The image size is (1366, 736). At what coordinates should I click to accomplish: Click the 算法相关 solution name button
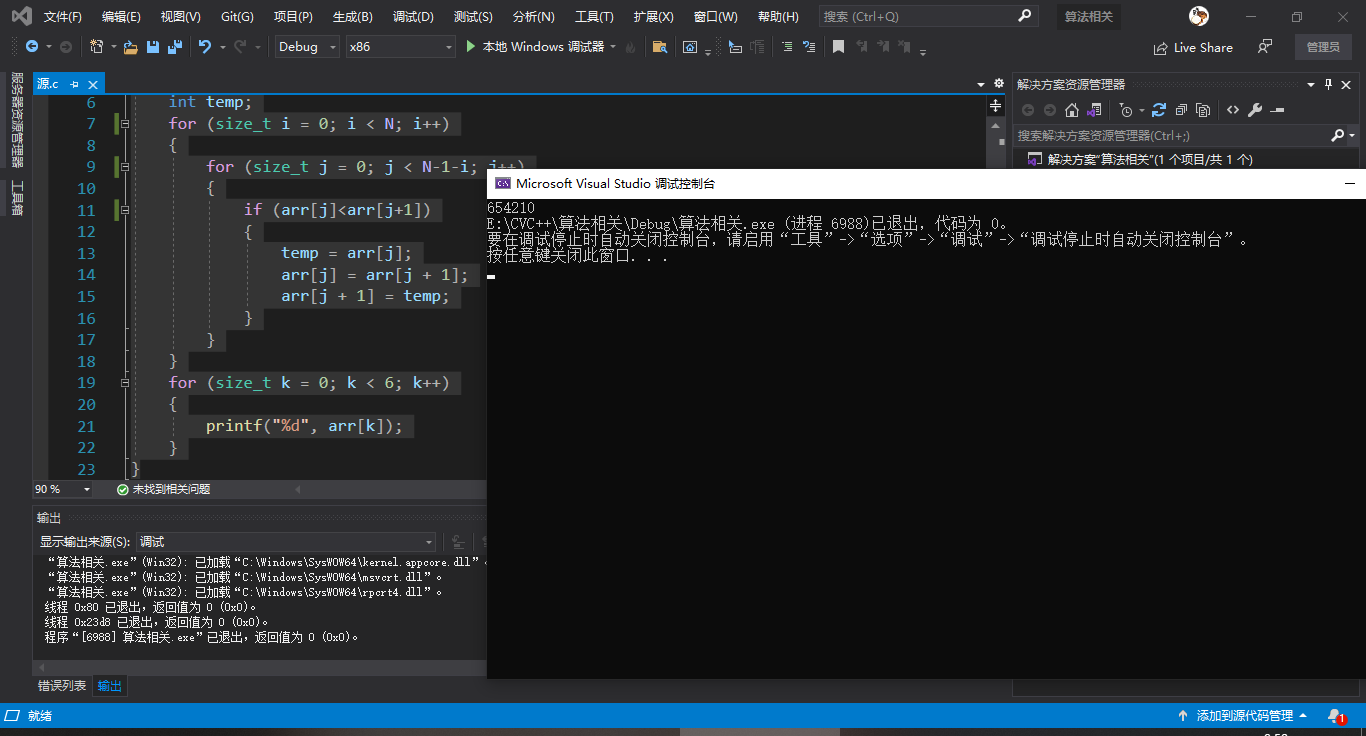[1089, 17]
